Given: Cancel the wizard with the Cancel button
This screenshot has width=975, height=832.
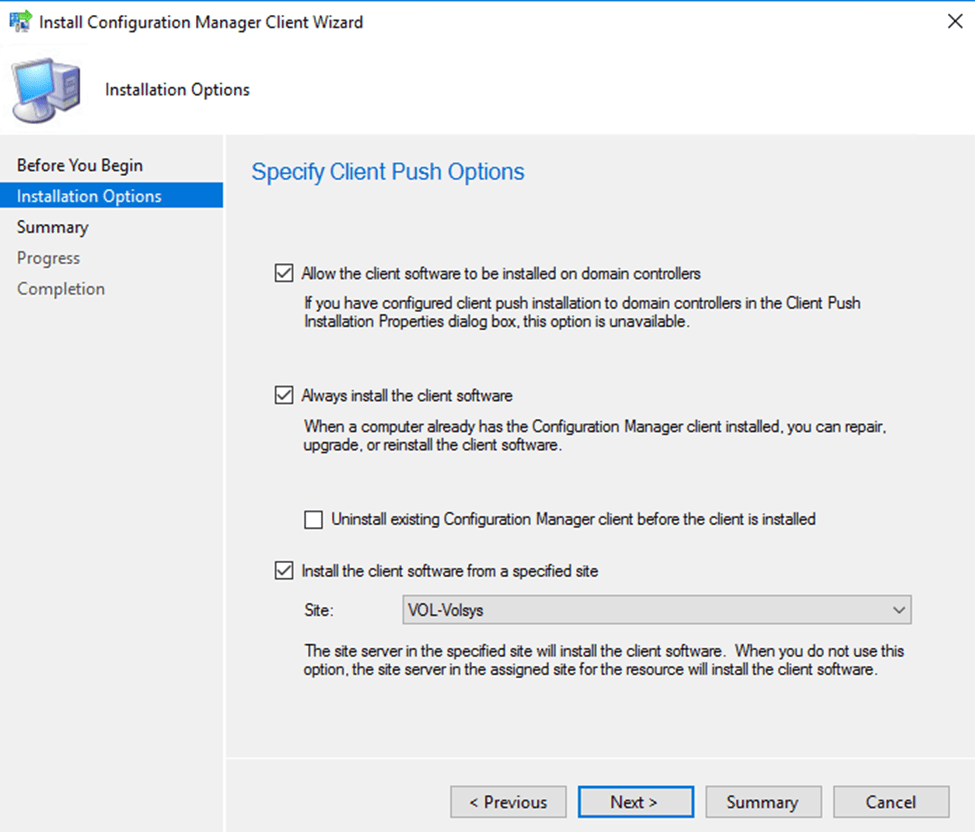Looking at the screenshot, I should point(891,802).
